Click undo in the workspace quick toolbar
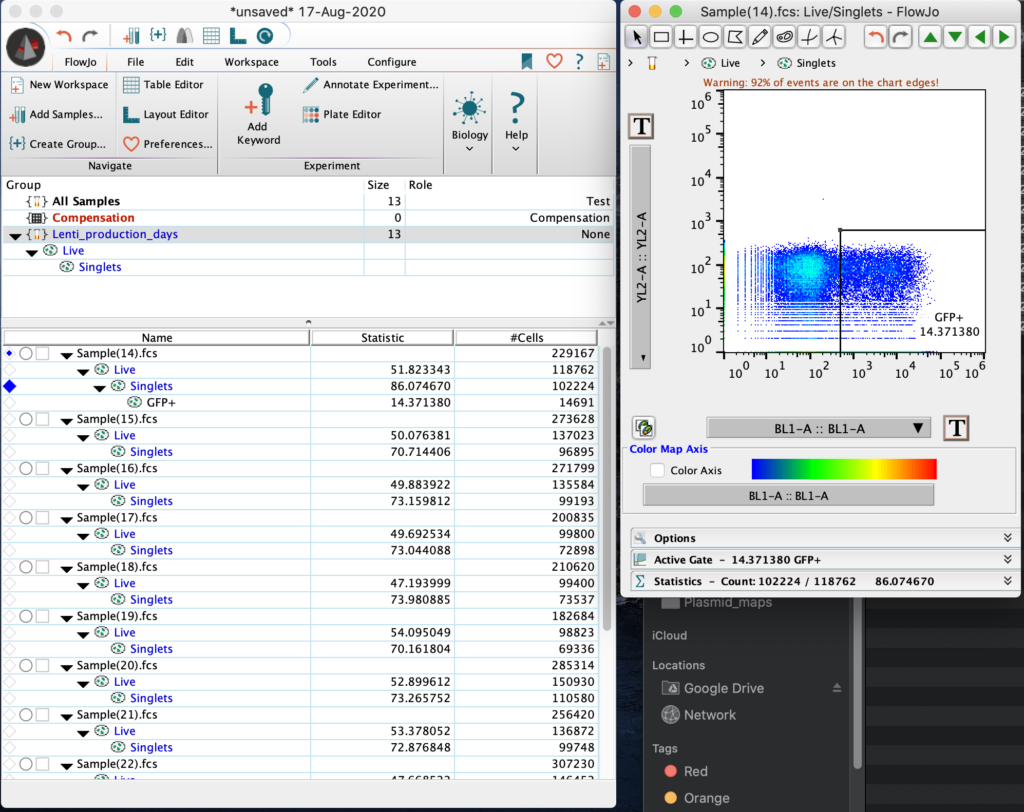The height and width of the screenshot is (812, 1024). (64, 36)
